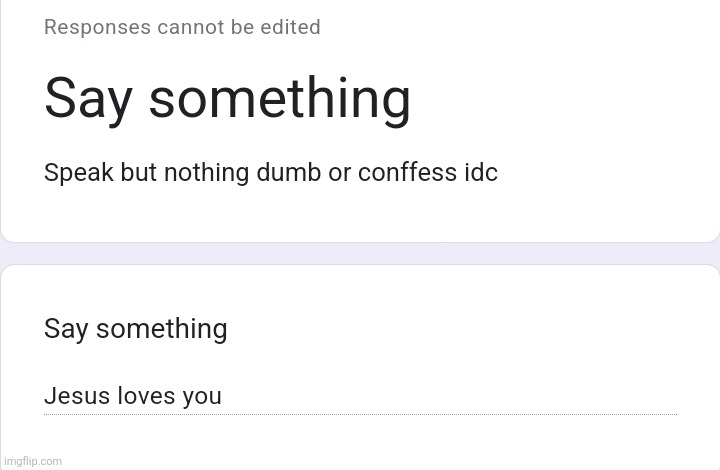This screenshot has width=720, height=470.
Task: Click the dotted underline beneath the answer
Action: 360,414
